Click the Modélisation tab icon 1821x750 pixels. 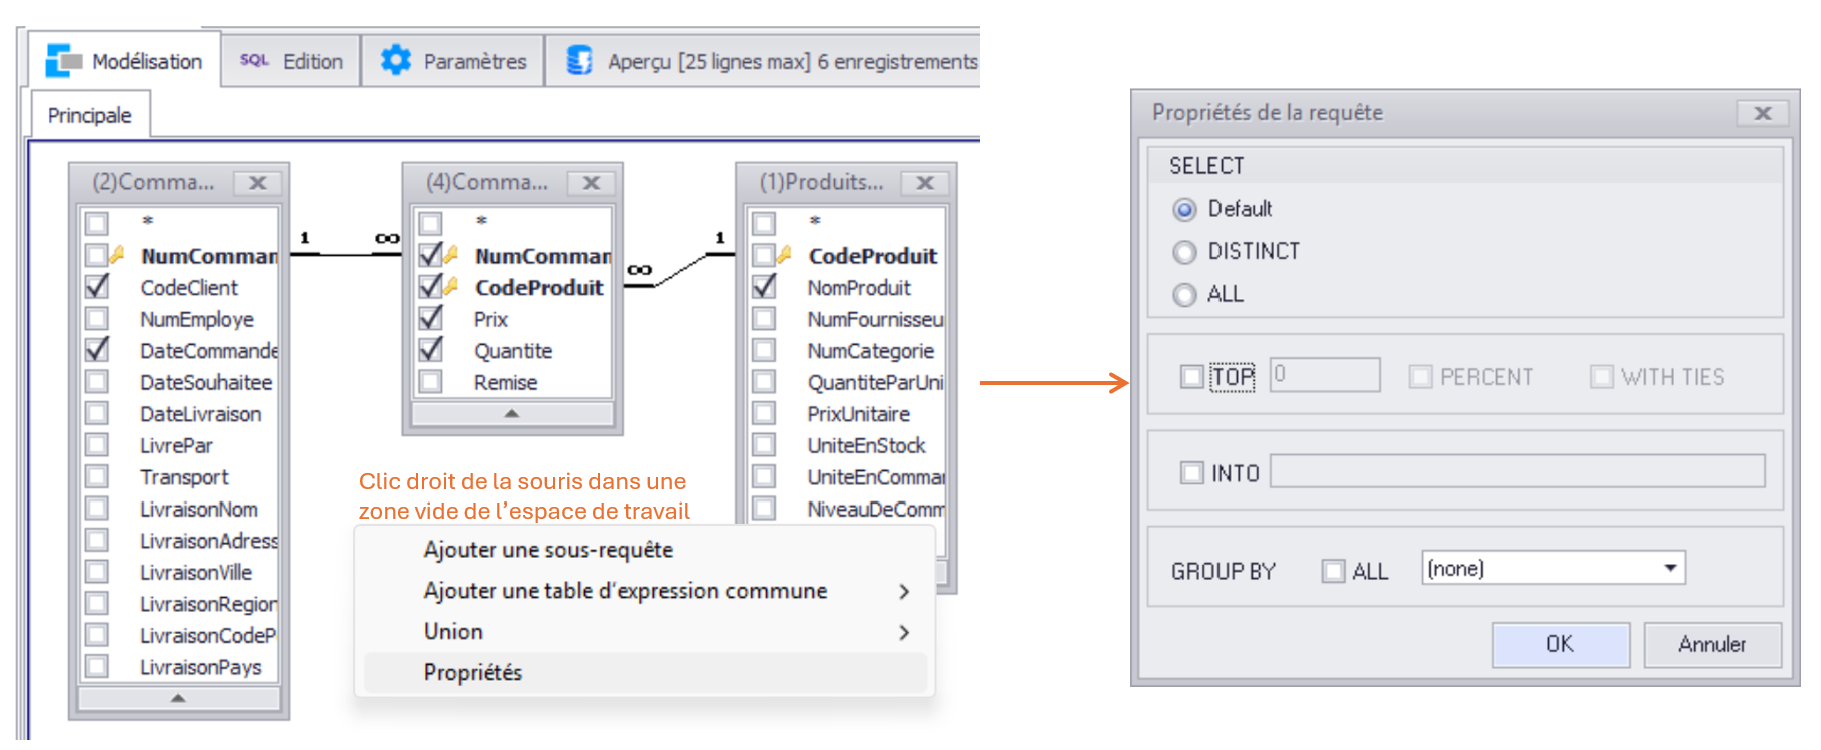[x=63, y=61]
